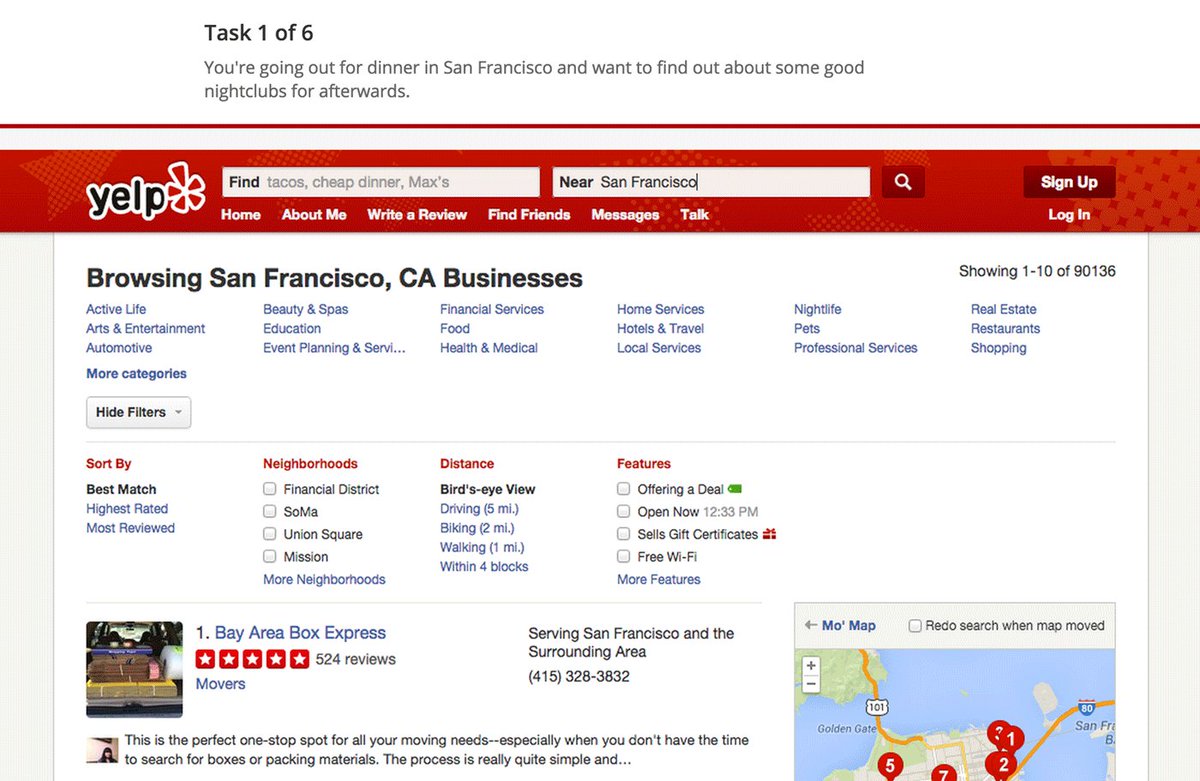Viewport: 1200px width, 781px height.
Task: Click the magnifying glass search button
Action: 903,182
